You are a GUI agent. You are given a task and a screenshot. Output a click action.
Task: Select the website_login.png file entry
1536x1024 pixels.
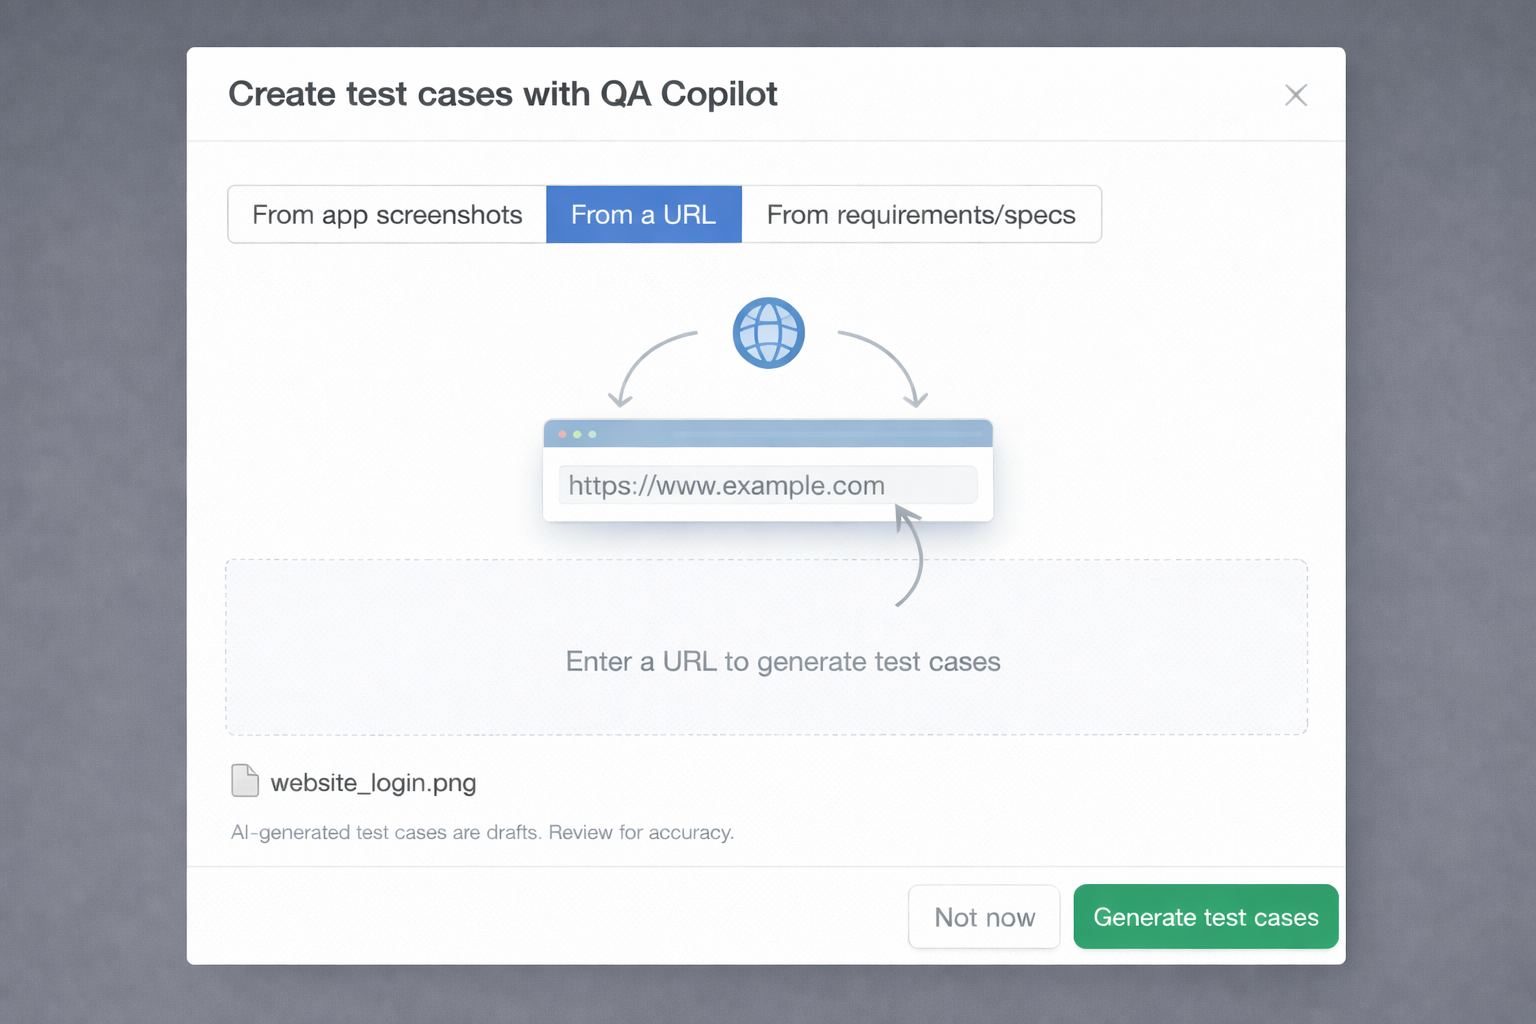373,782
